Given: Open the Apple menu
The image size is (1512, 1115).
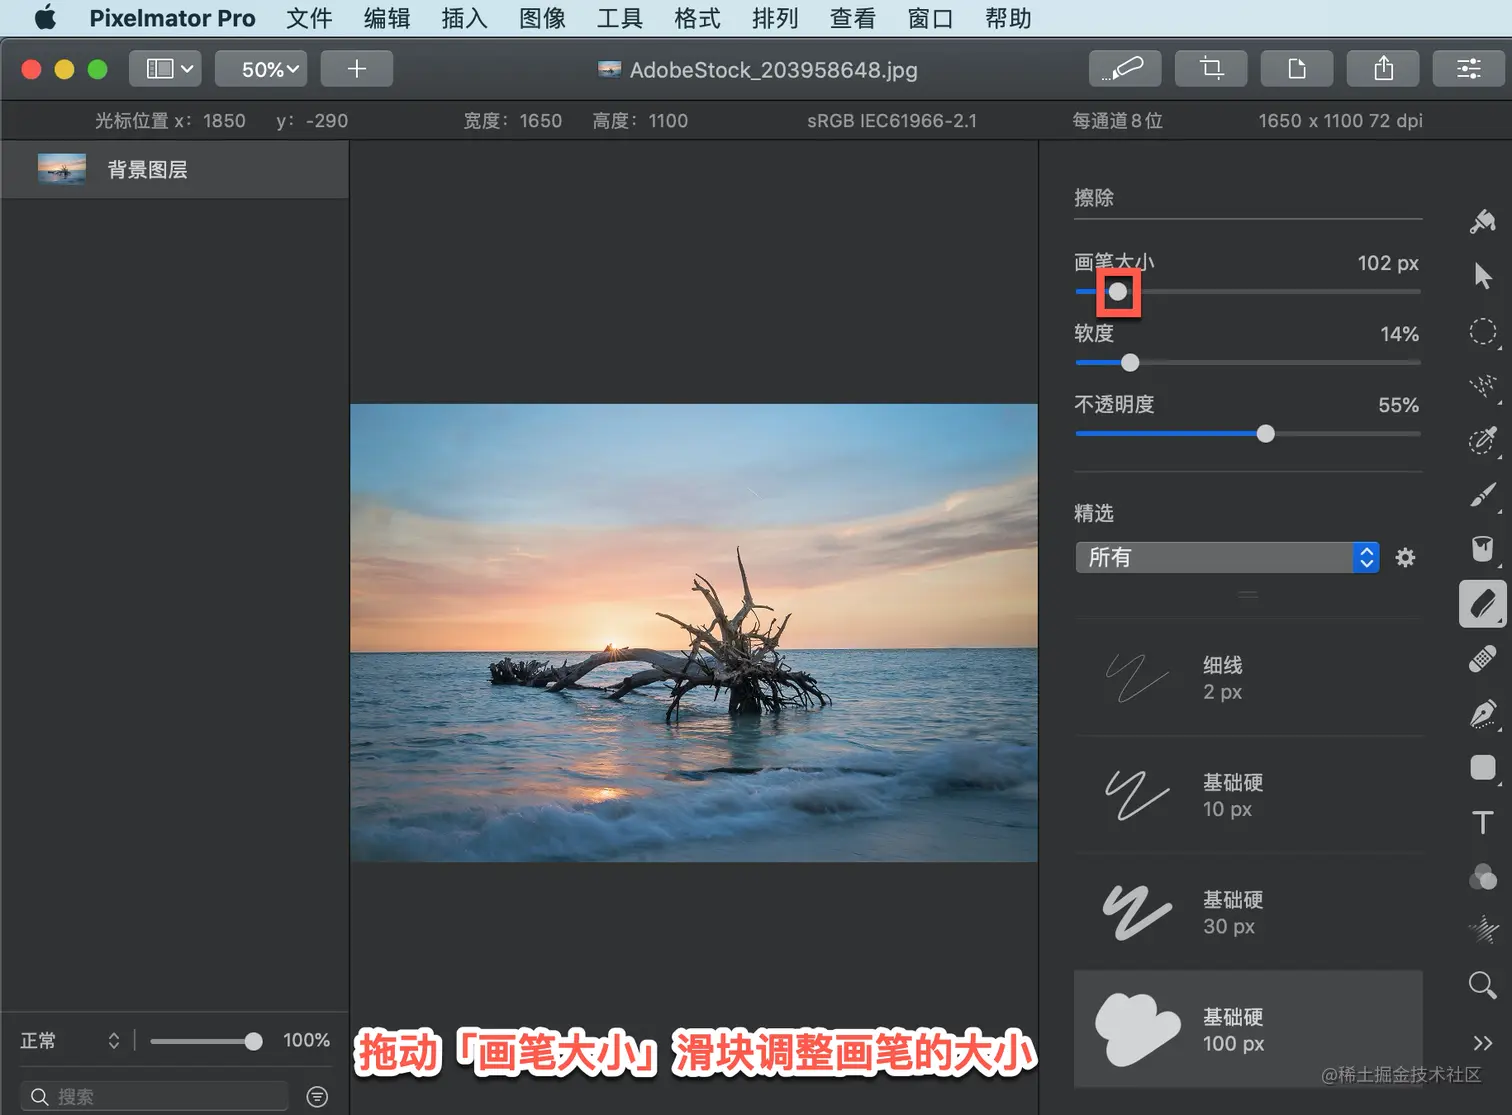Looking at the screenshot, I should click(x=45, y=18).
